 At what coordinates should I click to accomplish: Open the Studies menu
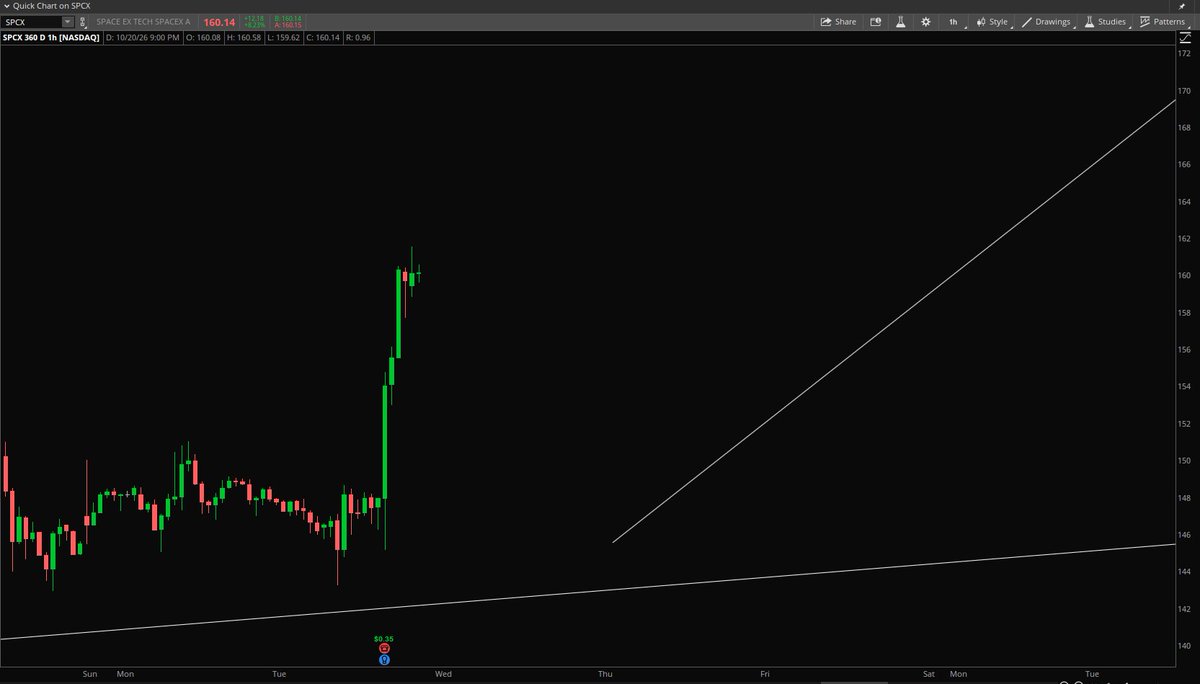(x=1105, y=21)
